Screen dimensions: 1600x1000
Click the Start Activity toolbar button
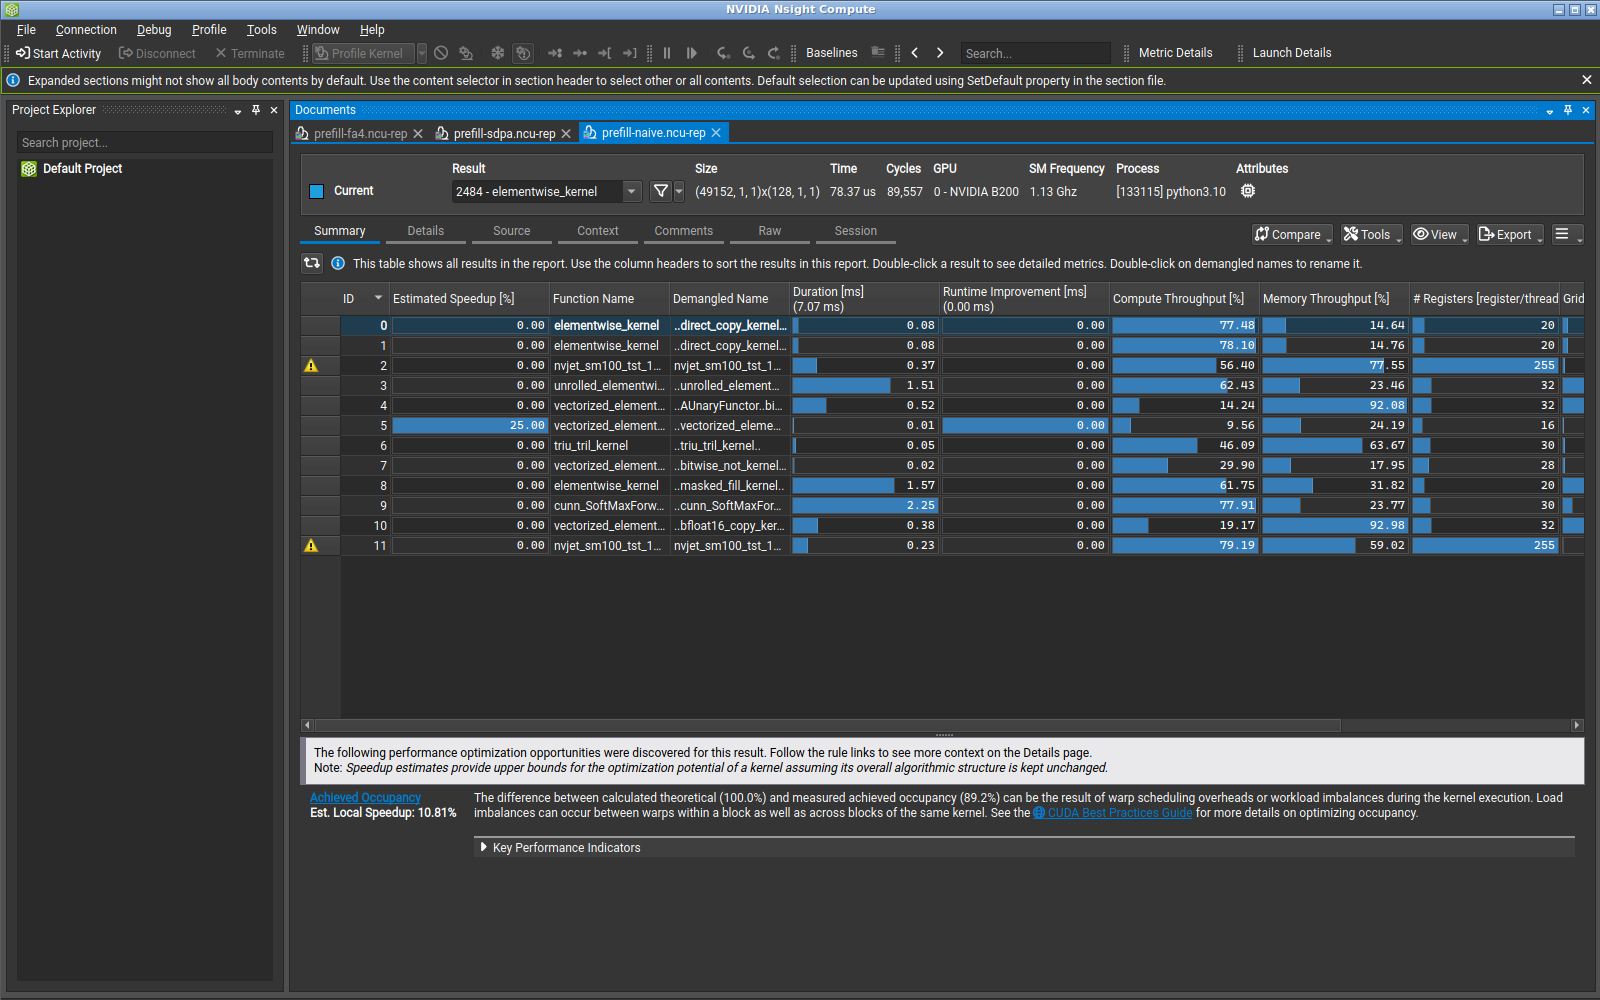click(58, 53)
